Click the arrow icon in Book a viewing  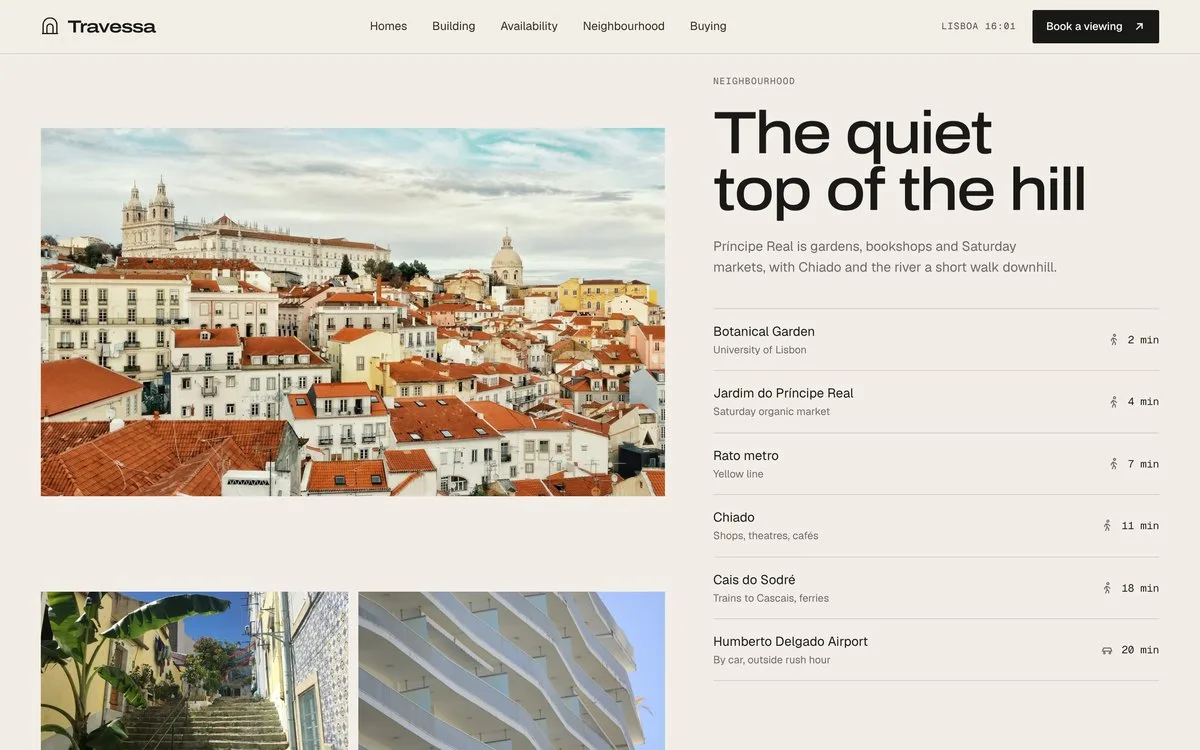click(x=1139, y=27)
